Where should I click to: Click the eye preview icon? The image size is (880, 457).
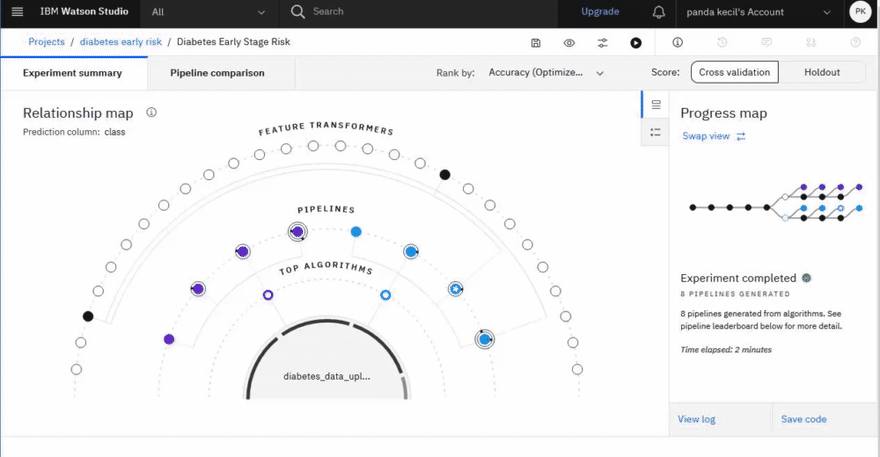coord(569,43)
